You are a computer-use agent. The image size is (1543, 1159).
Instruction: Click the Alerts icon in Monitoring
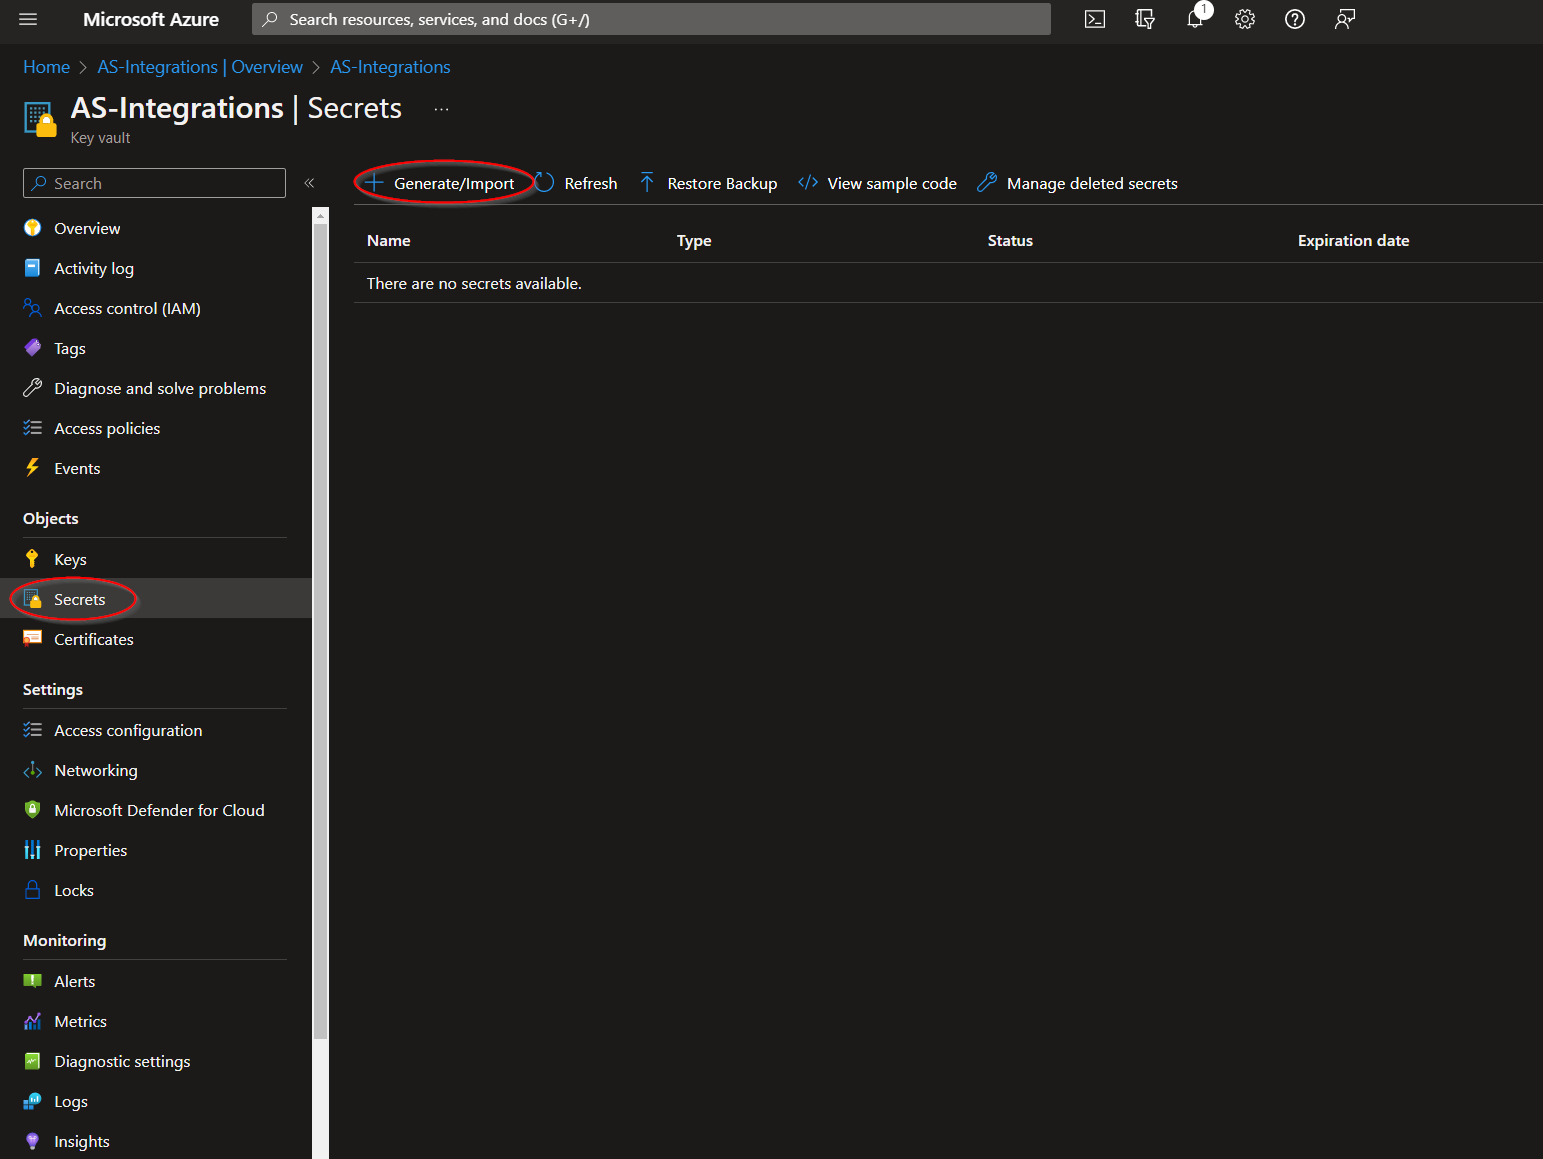click(x=33, y=981)
